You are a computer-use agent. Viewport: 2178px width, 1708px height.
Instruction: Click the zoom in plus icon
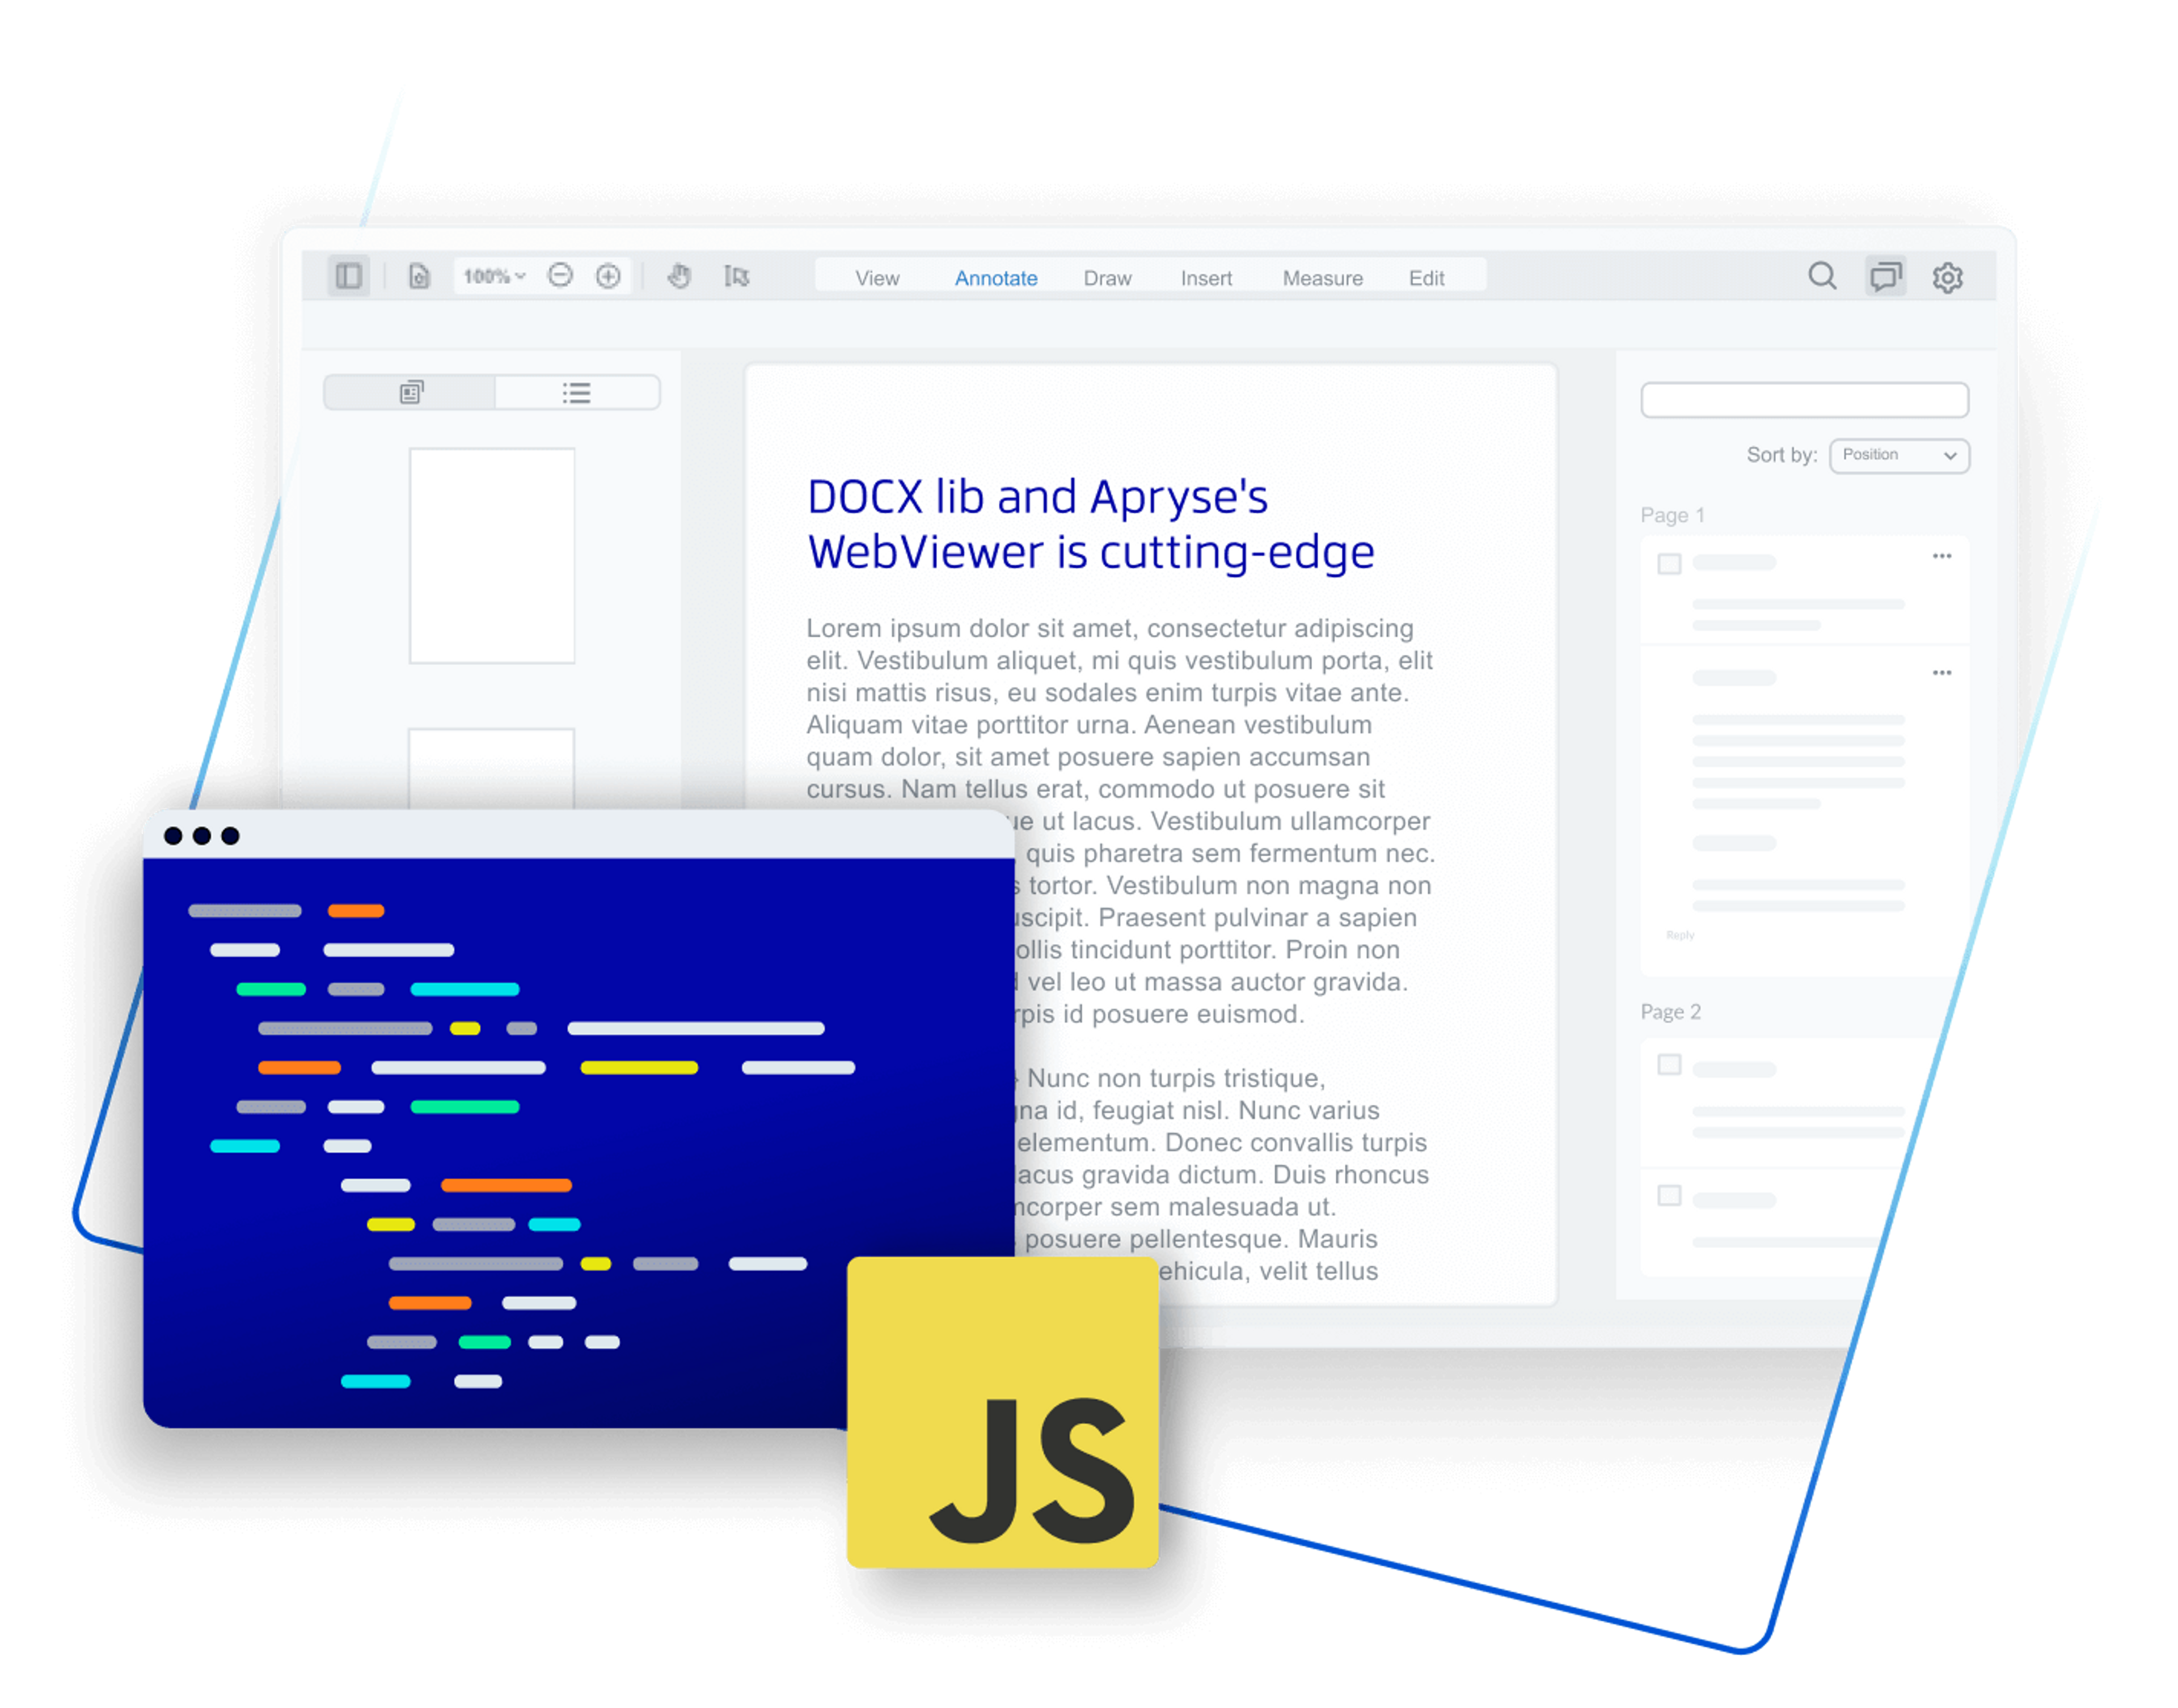(x=608, y=276)
